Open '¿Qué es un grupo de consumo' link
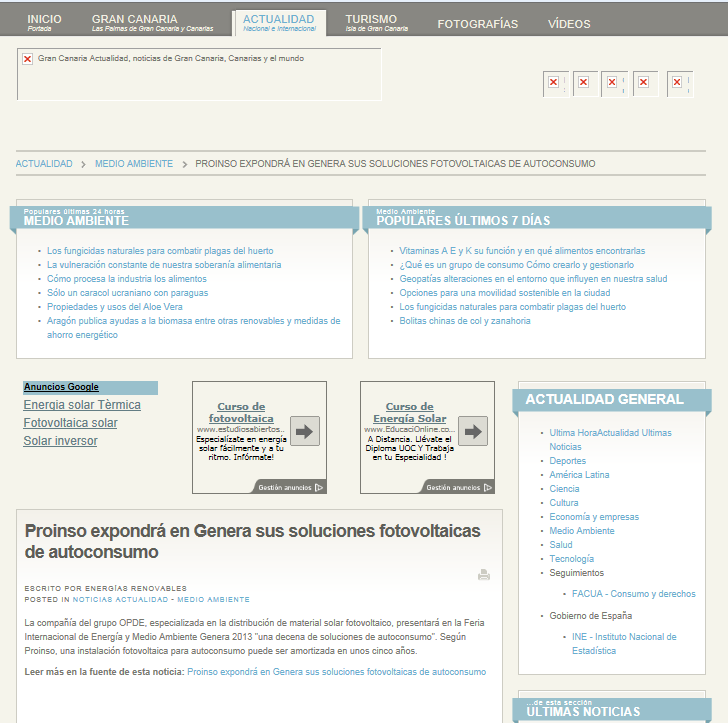728x723 pixels. point(517,265)
